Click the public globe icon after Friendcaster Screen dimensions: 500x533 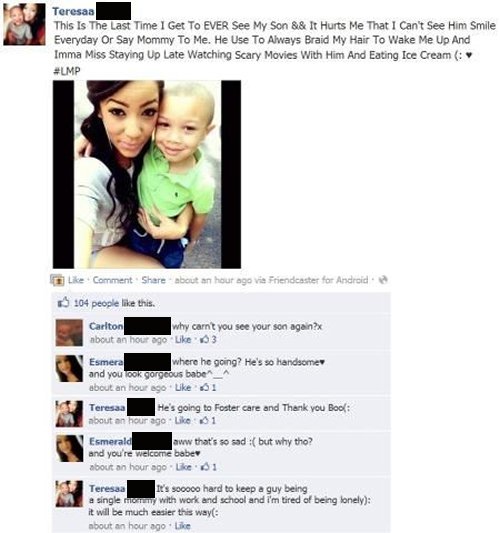coord(383,280)
